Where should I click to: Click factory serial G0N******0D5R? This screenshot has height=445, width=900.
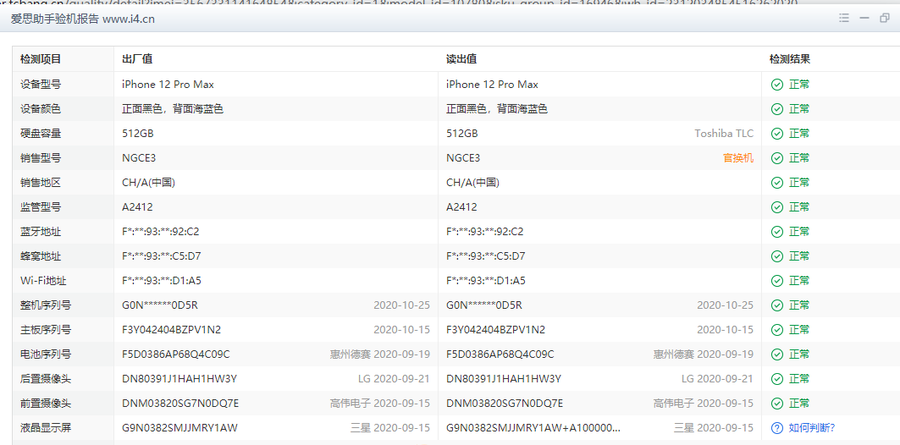(x=160, y=305)
